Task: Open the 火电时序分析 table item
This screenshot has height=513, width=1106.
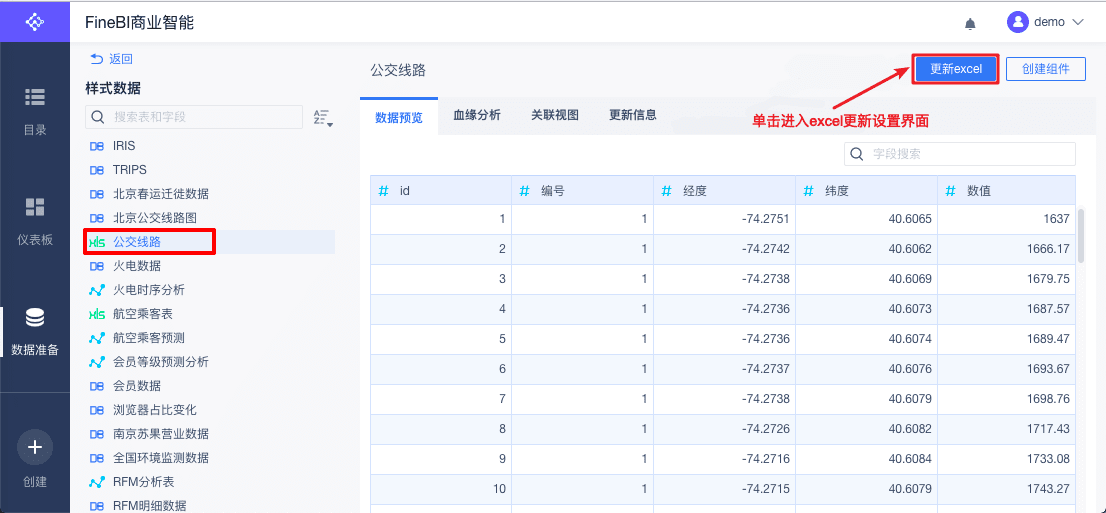Action: [x=149, y=290]
